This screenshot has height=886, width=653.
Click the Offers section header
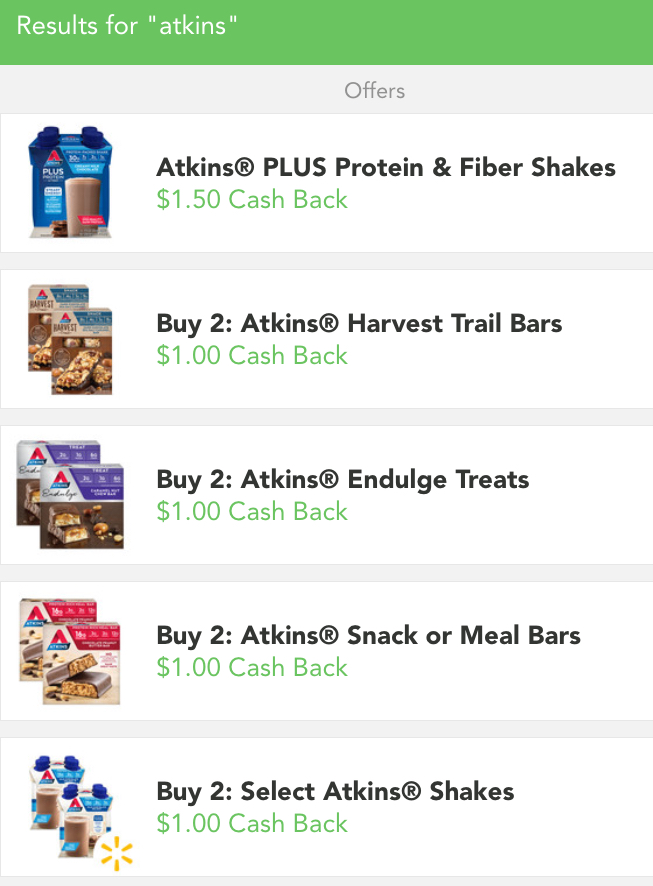pos(375,90)
